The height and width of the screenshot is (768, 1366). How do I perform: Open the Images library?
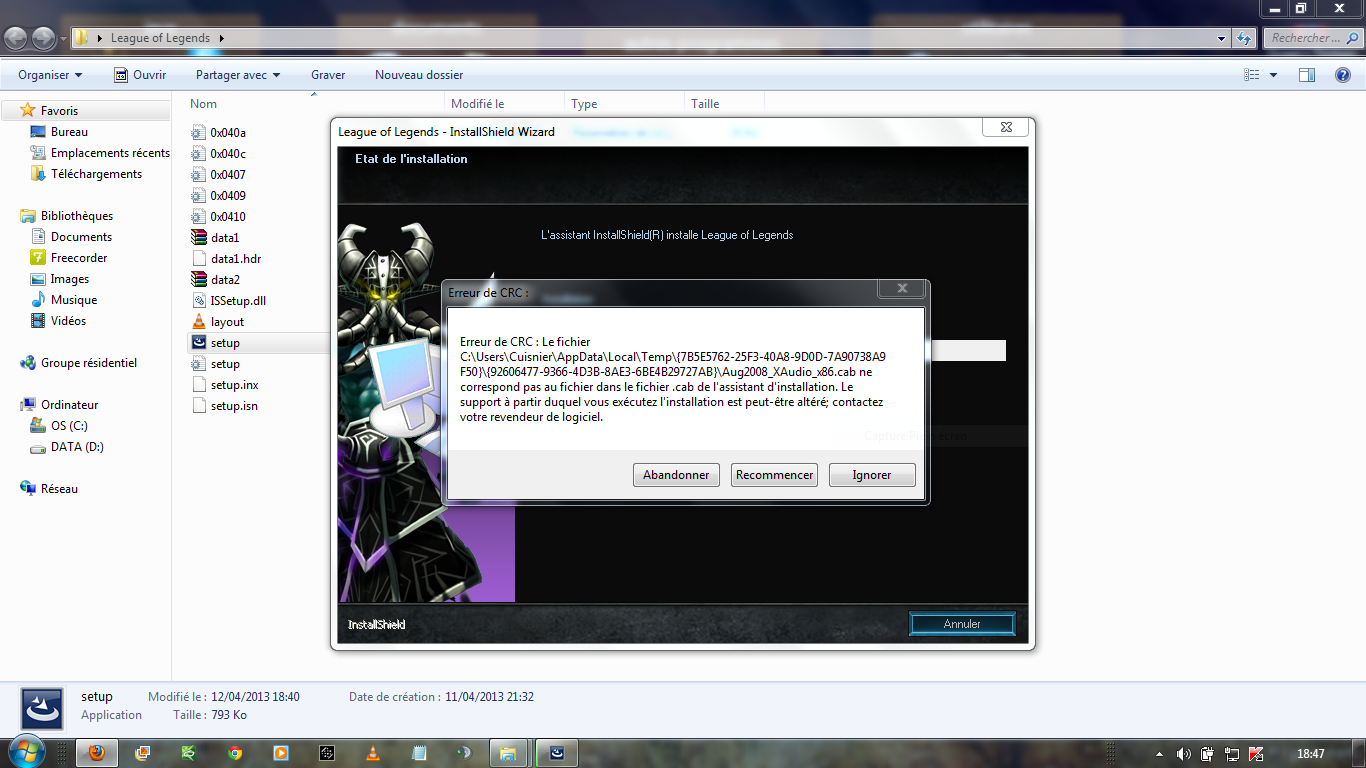coord(70,279)
